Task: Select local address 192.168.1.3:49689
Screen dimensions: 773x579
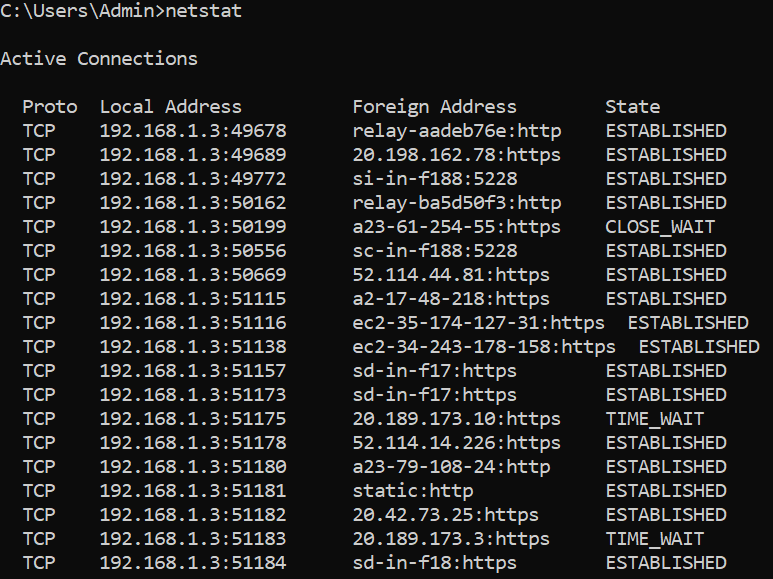Action: pyautogui.click(x=193, y=155)
